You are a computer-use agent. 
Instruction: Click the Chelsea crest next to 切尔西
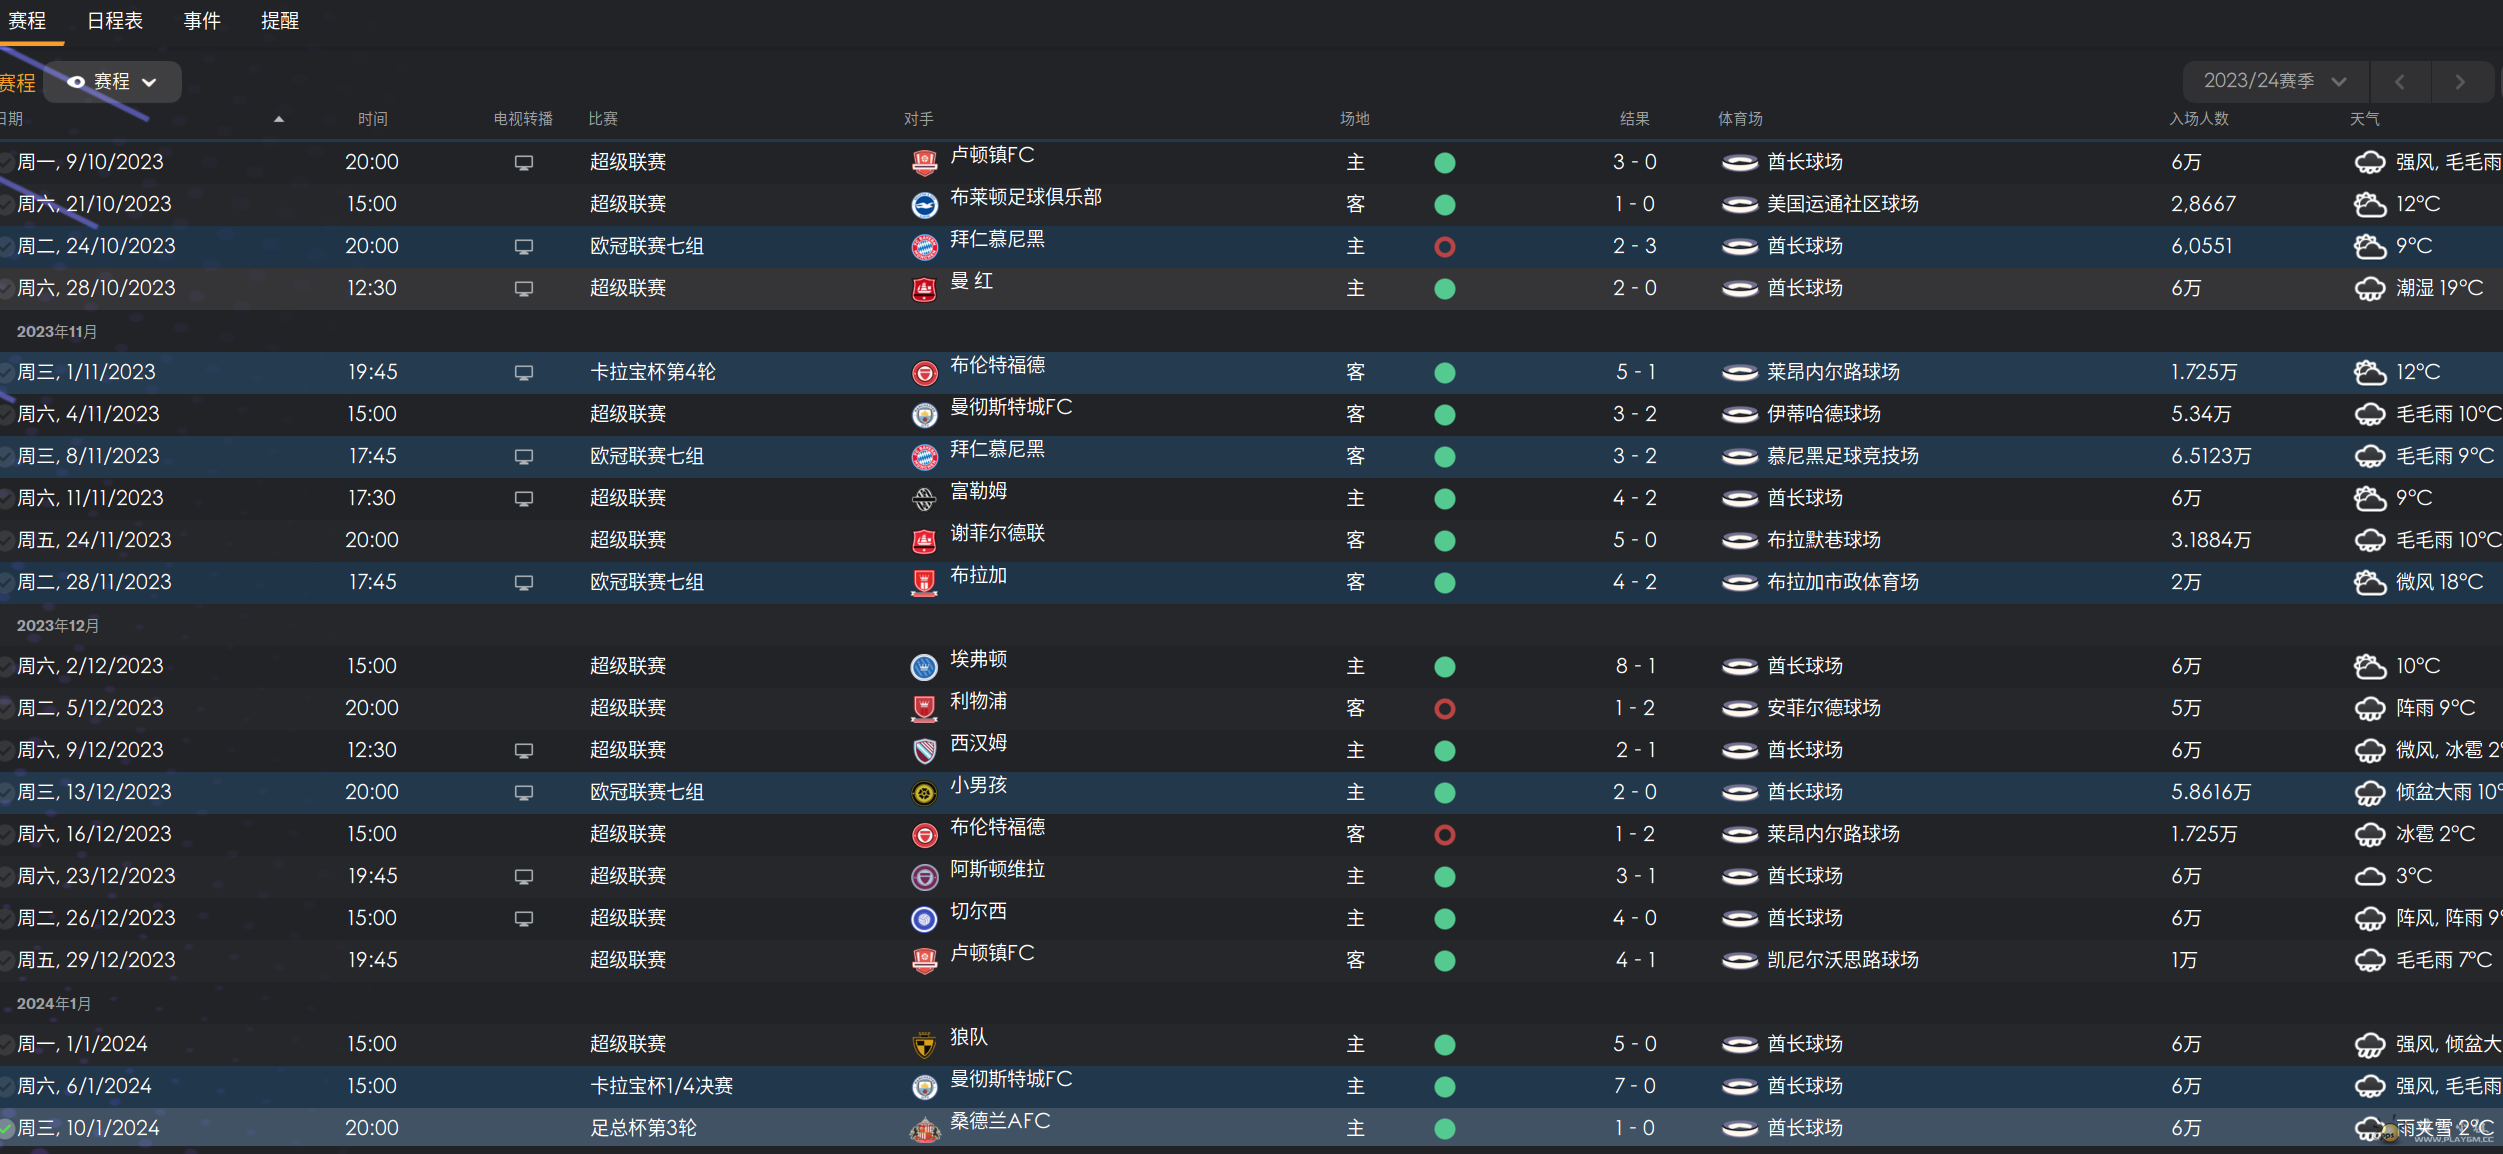click(924, 919)
